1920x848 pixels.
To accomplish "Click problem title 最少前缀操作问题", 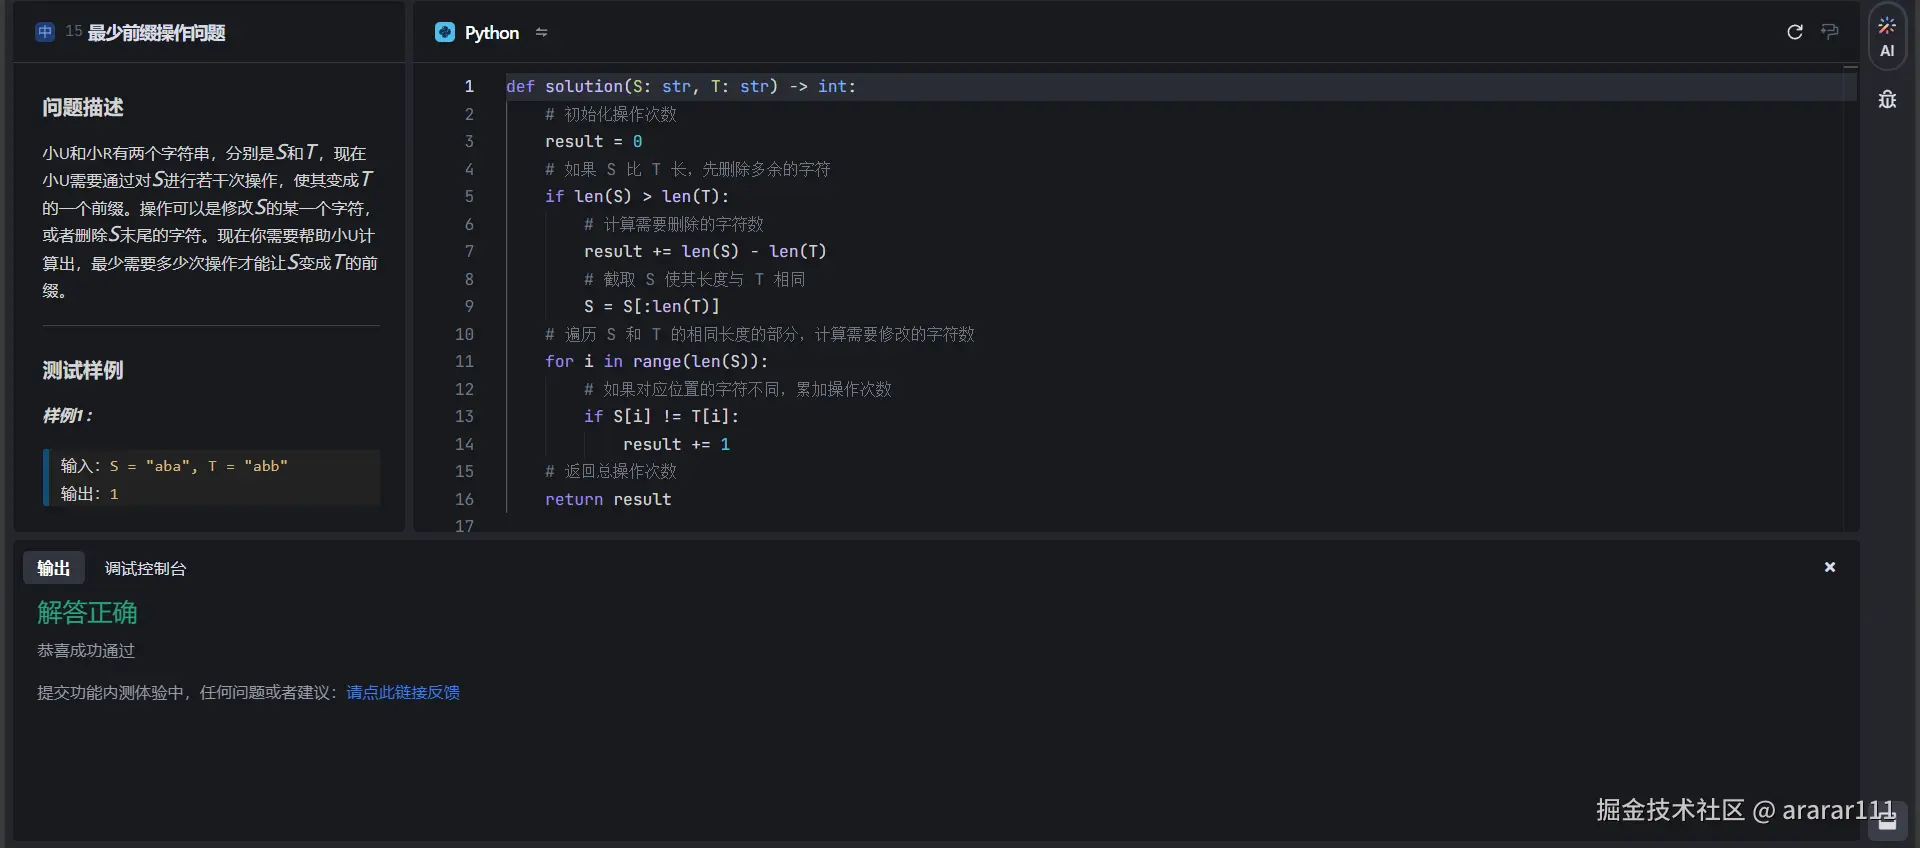I will [157, 32].
